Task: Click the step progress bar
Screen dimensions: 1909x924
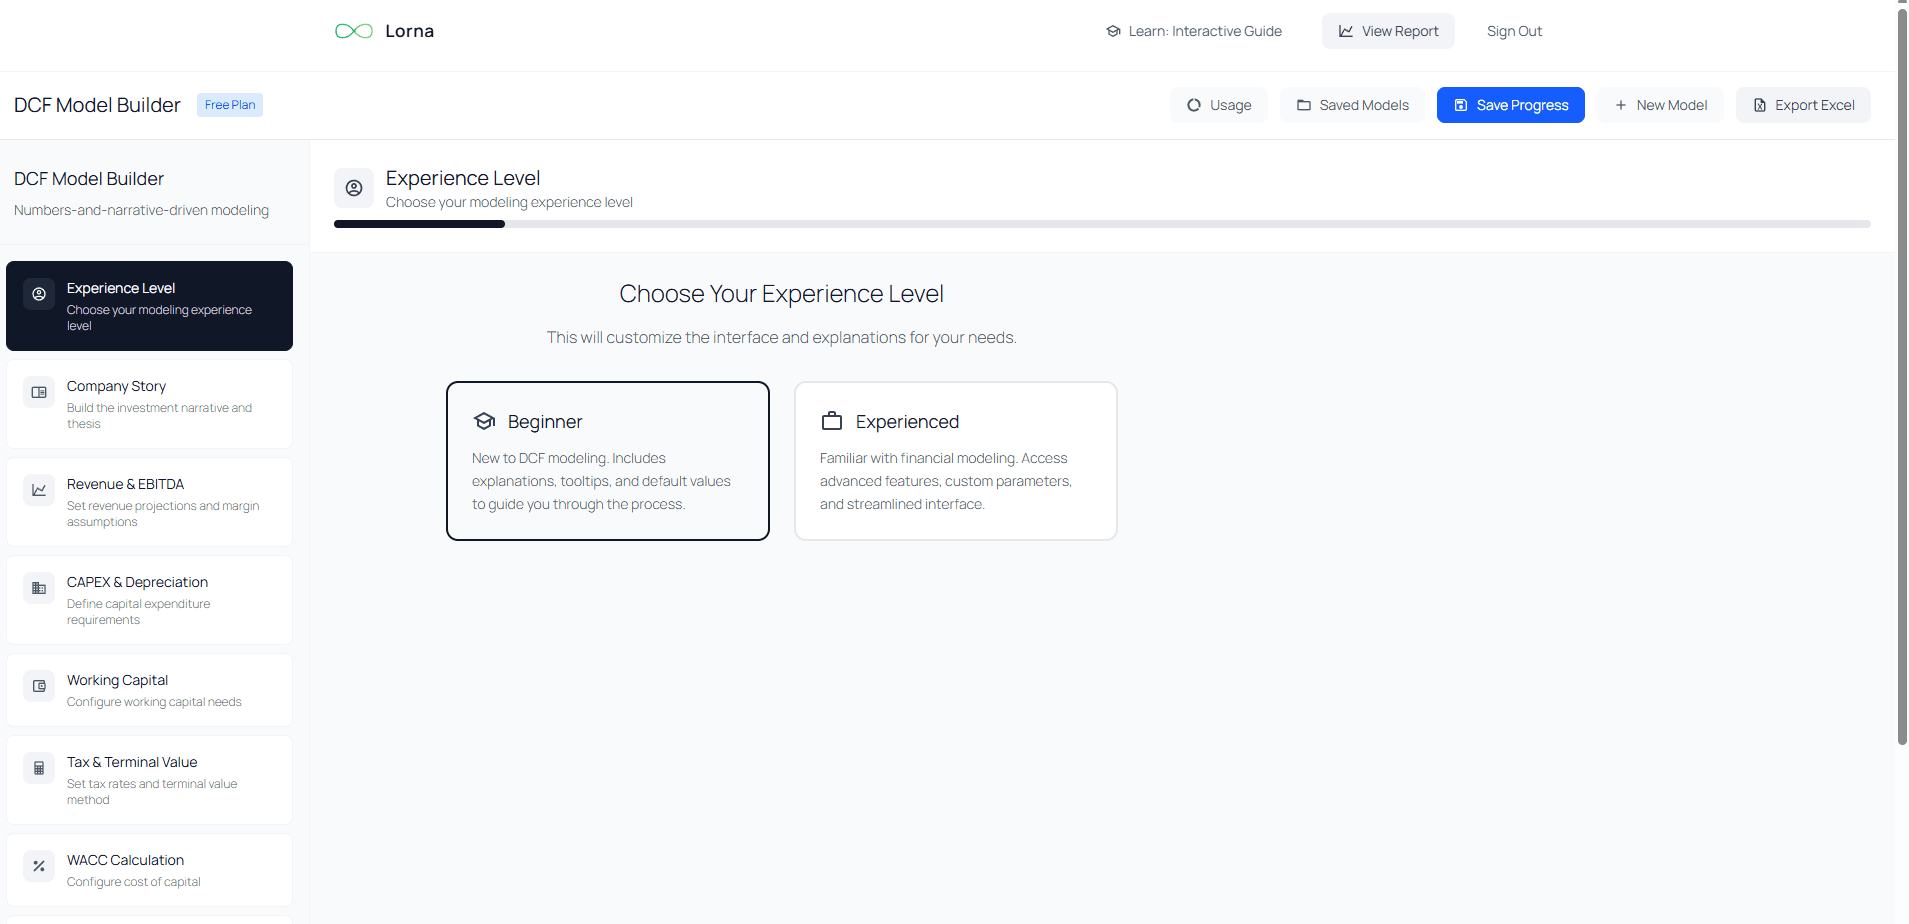Action: pos(1102,224)
